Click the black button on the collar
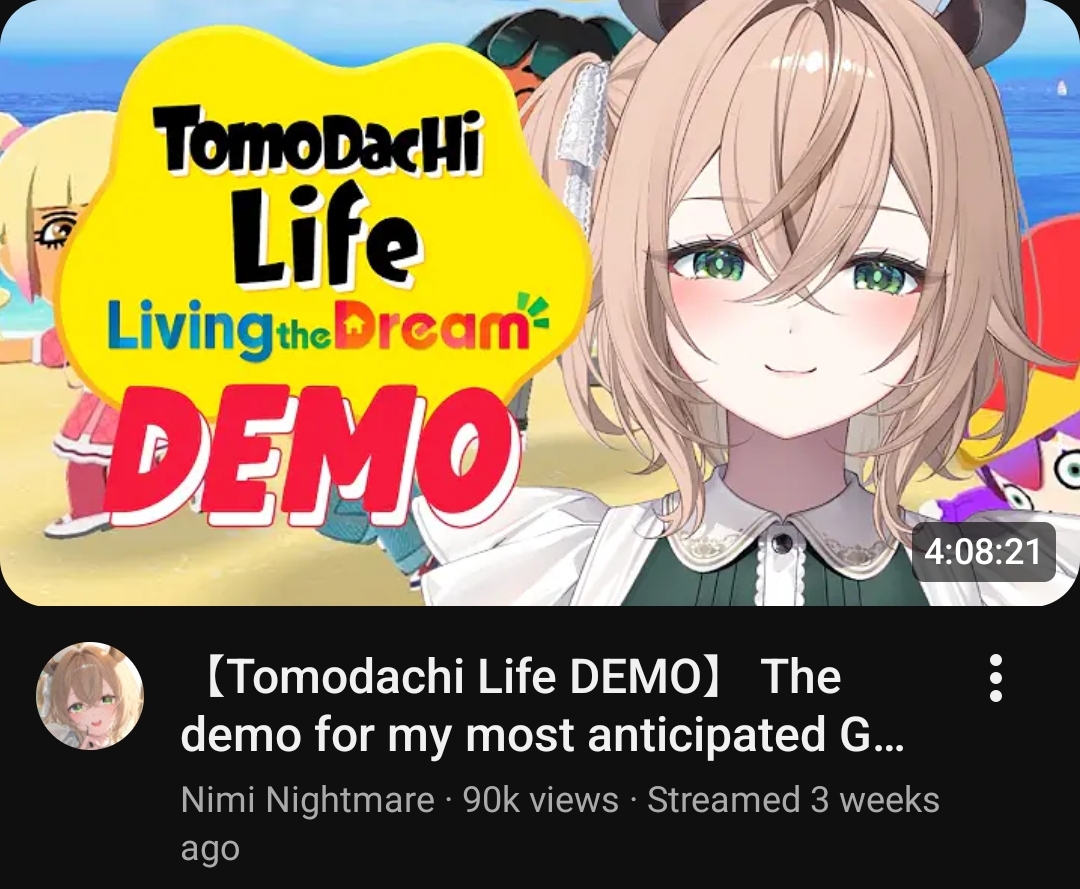The height and width of the screenshot is (889, 1080). pos(782,544)
